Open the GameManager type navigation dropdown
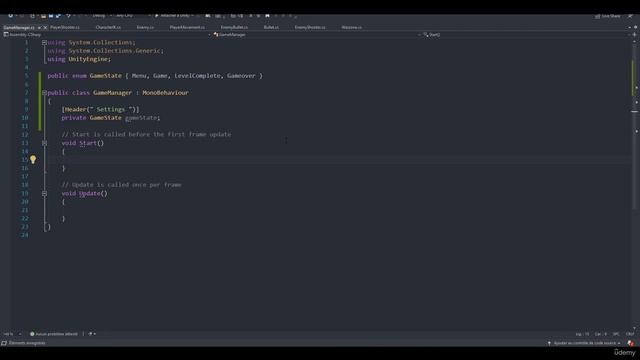The height and width of the screenshot is (360, 640). [x=317, y=35]
